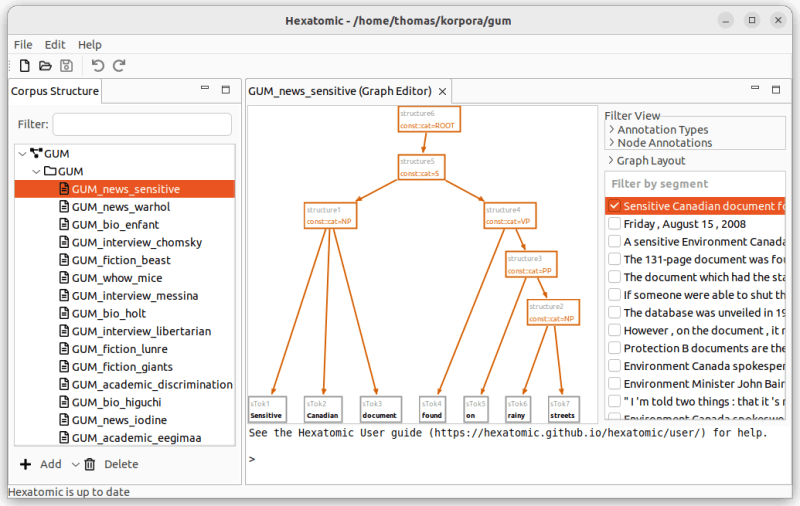Select the structure3 cat=PP node
This screenshot has height=506, width=800.
(x=531, y=264)
